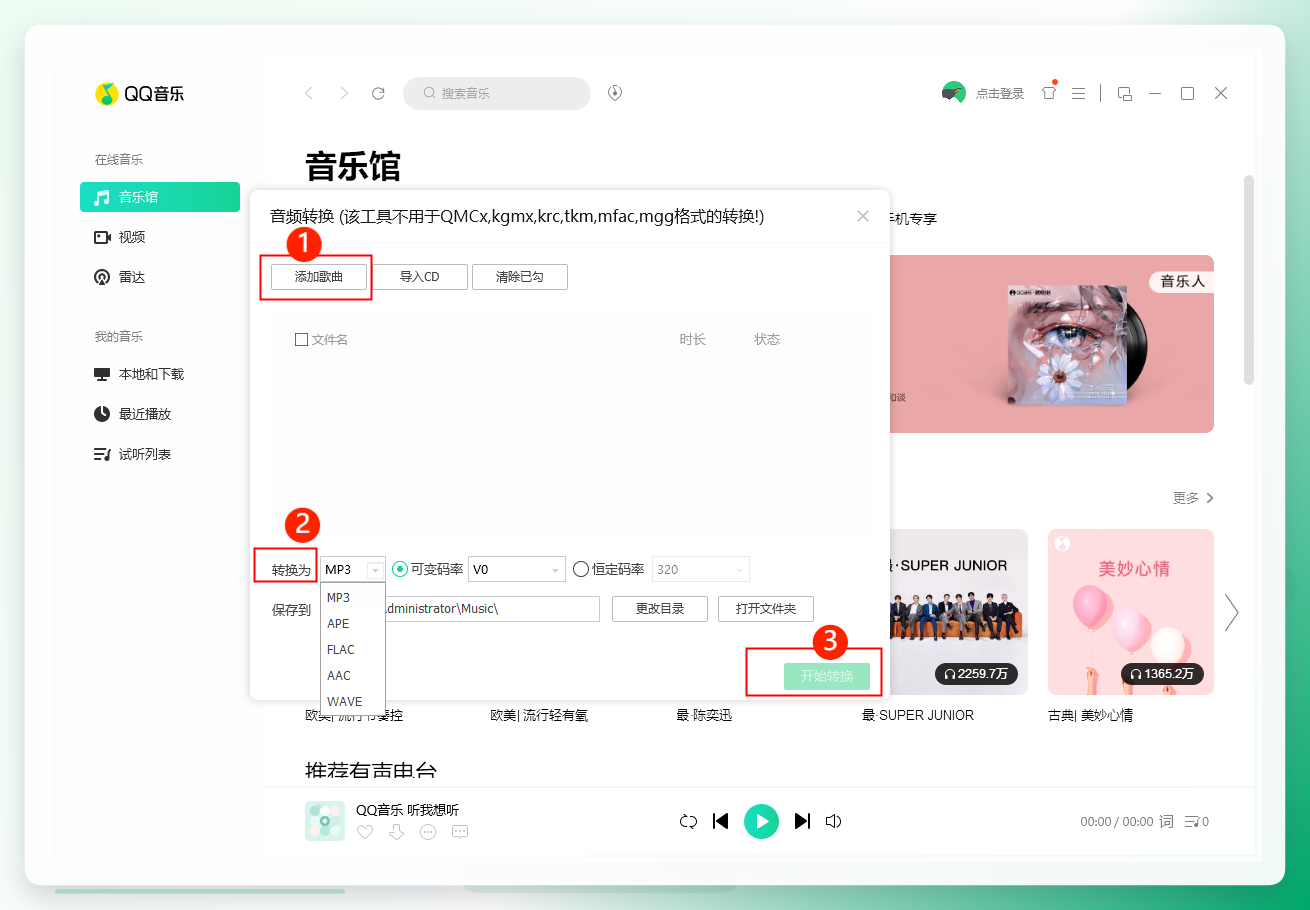Select the 恒定码率 radio button

coord(581,569)
